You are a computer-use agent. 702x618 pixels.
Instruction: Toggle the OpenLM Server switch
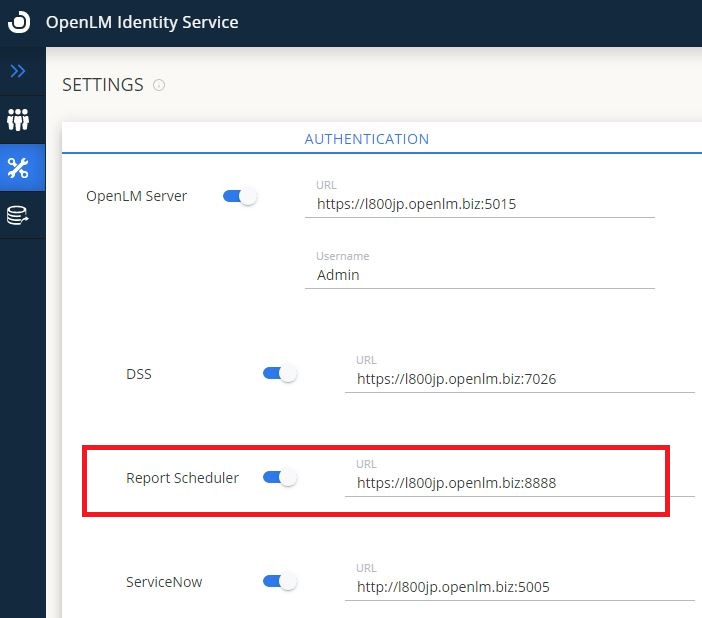click(x=240, y=196)
